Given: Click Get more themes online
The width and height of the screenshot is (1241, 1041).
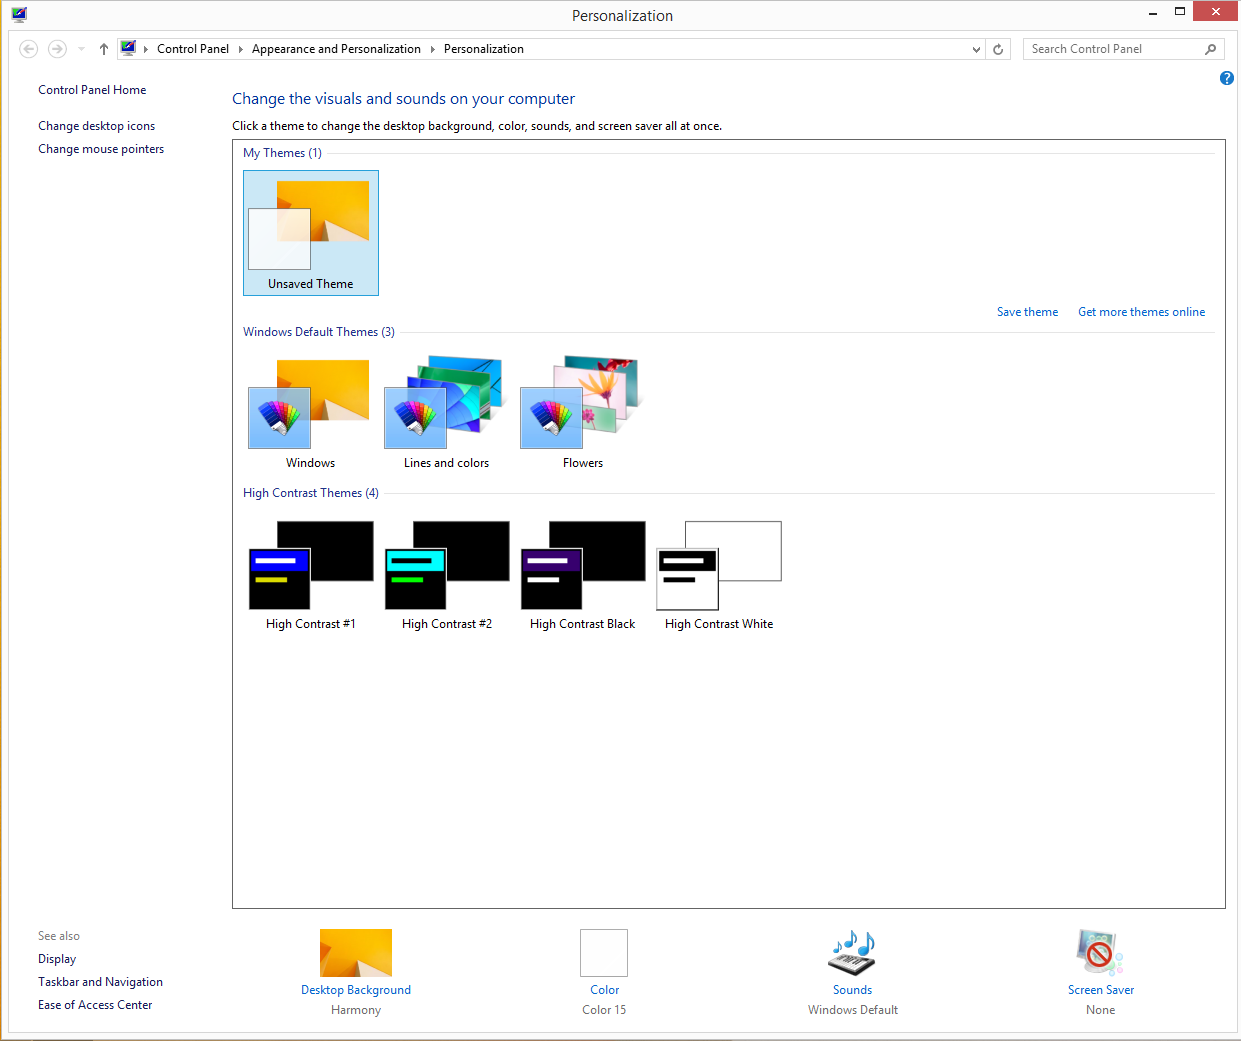Looking at the screenshot, I should pos(1141,312).
